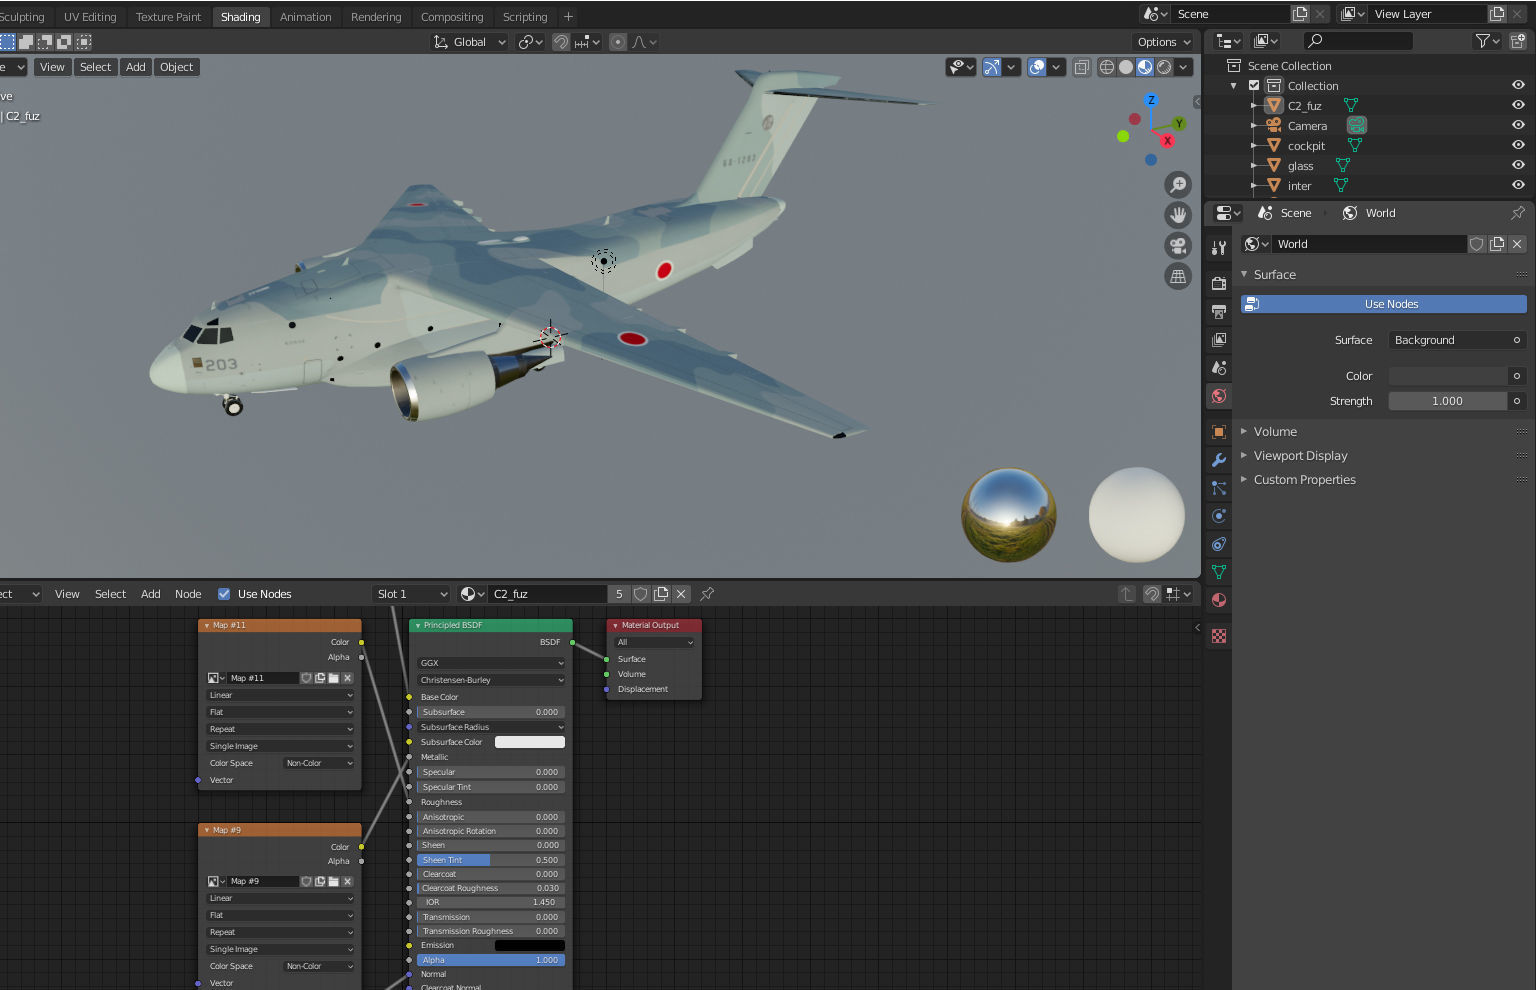
Task: Select wireframe viewport shading
Action: pyautogui.click(x=1107, y=67)
